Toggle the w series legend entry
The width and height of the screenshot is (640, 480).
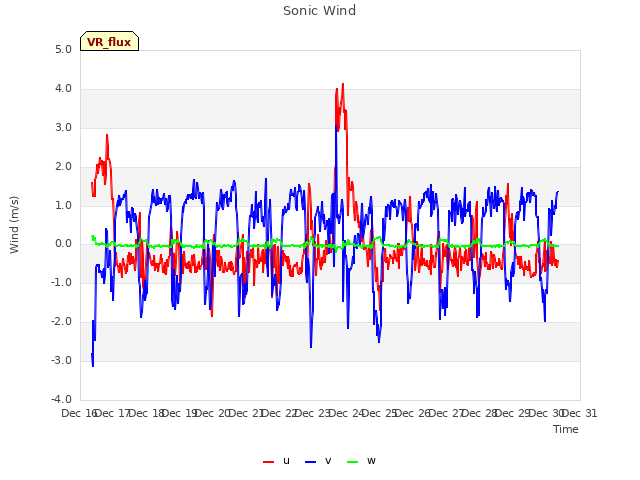[361, 461]
